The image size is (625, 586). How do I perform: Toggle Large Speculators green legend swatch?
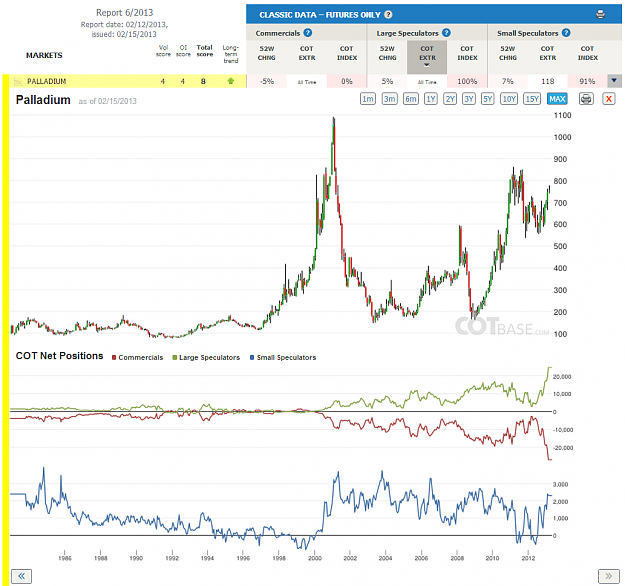click(x=175, y=358)
